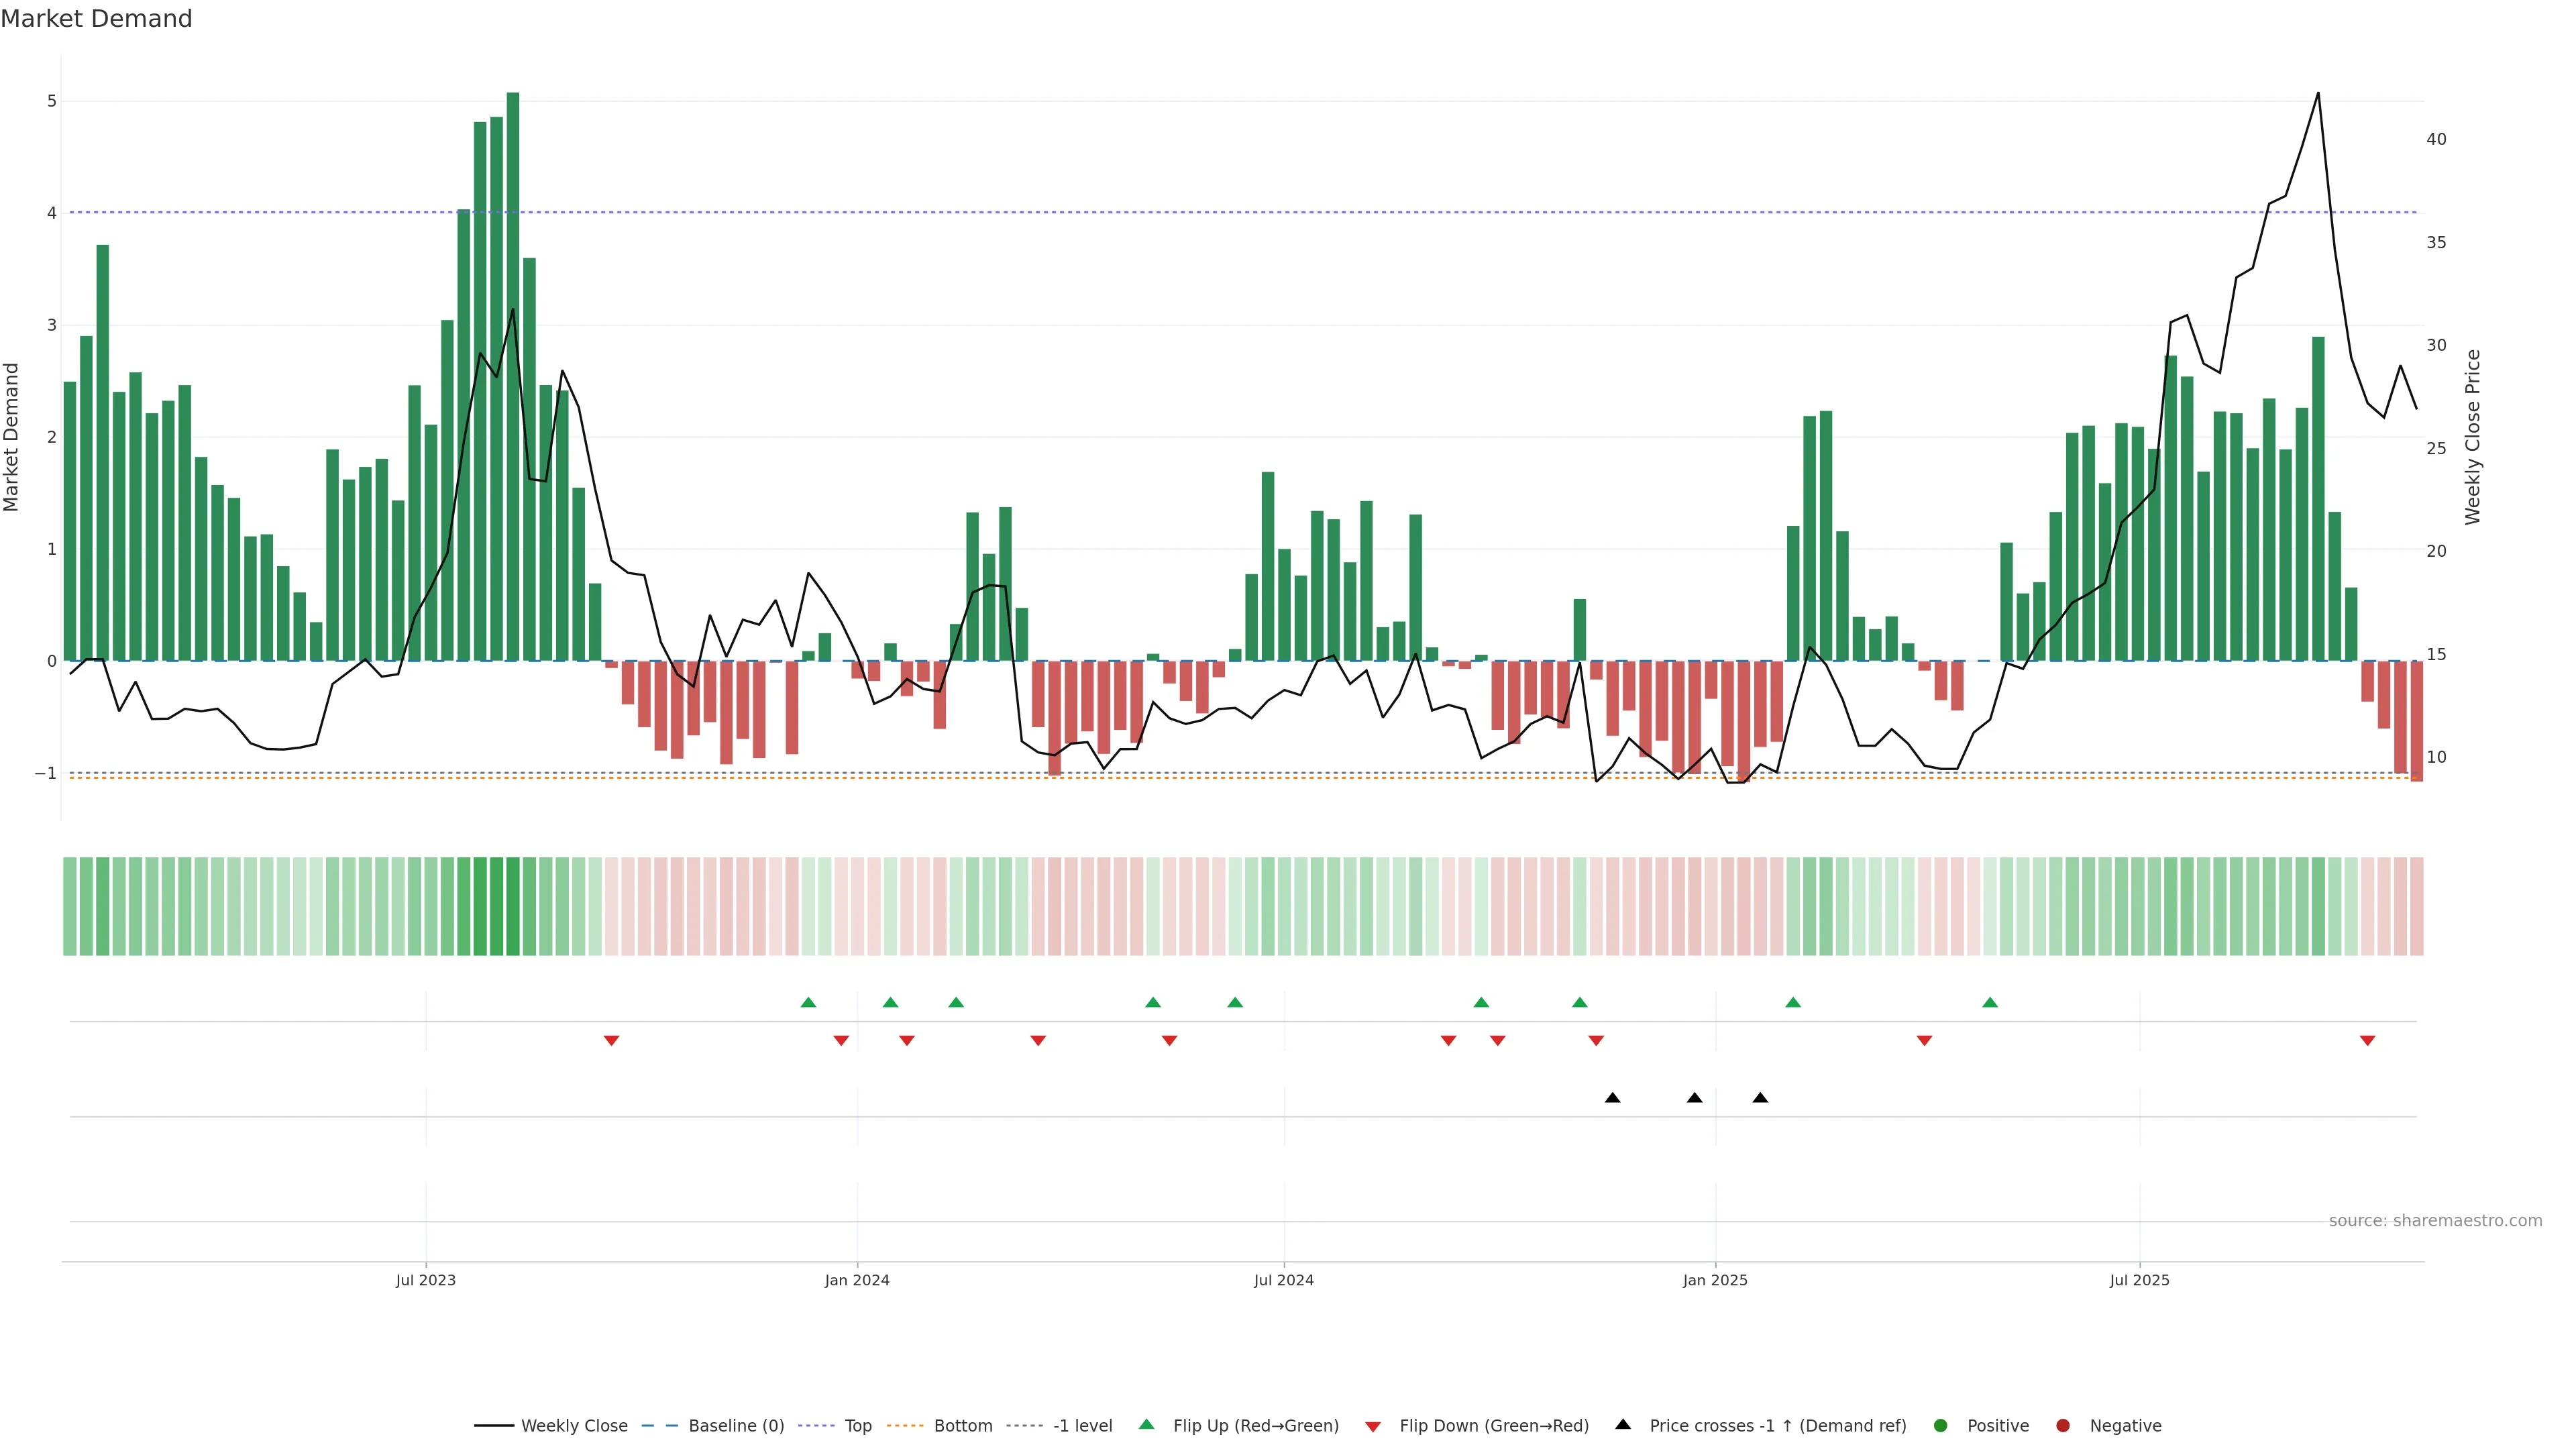This screenshot has width=2576, height=1449.
Task: Click the red Flip Down triangle legend icon
Action: pyautogui.click(x=1373, y=1426)
